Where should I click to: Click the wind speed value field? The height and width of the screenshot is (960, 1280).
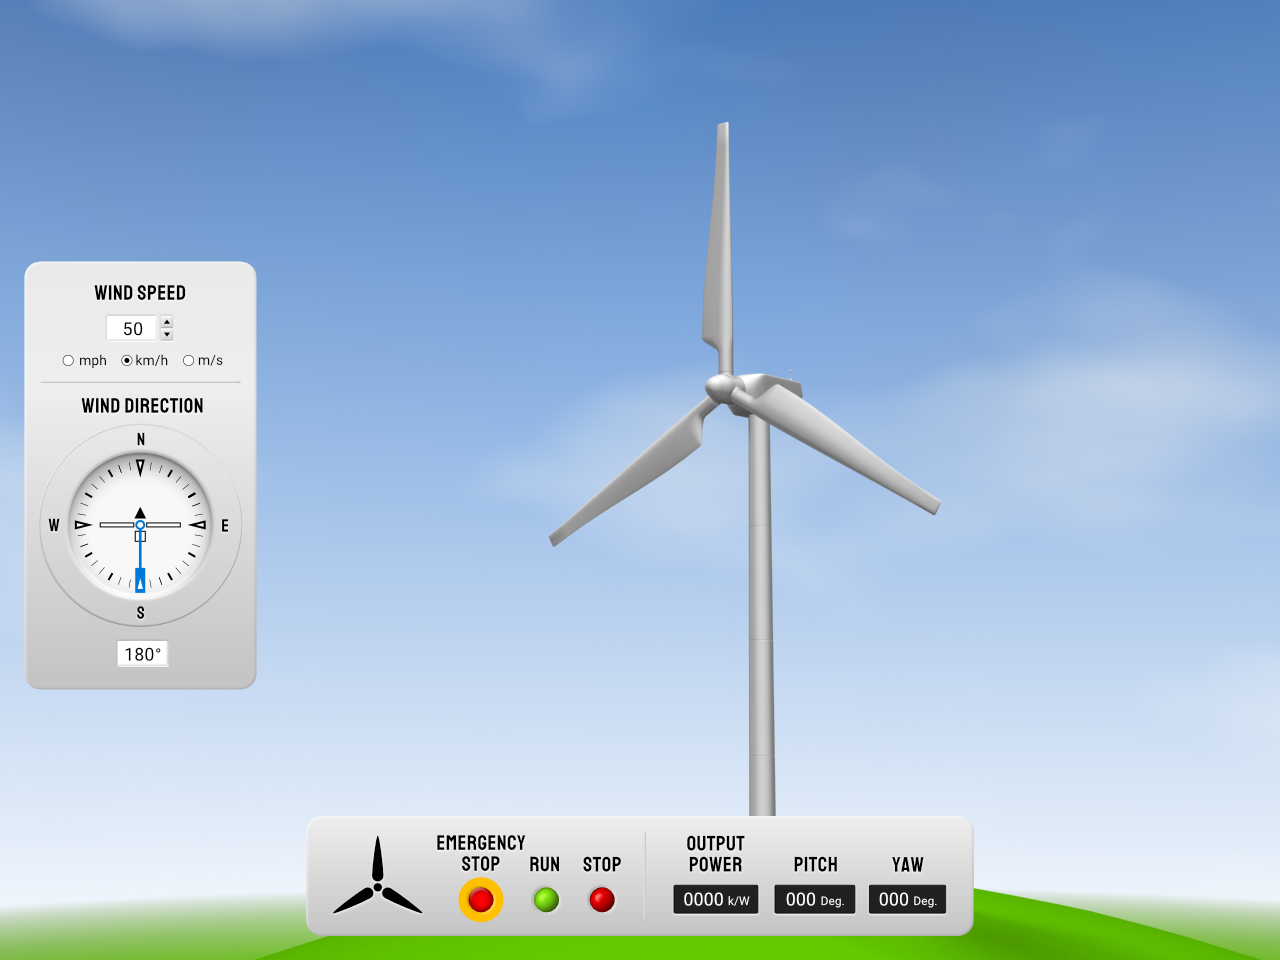132,329
